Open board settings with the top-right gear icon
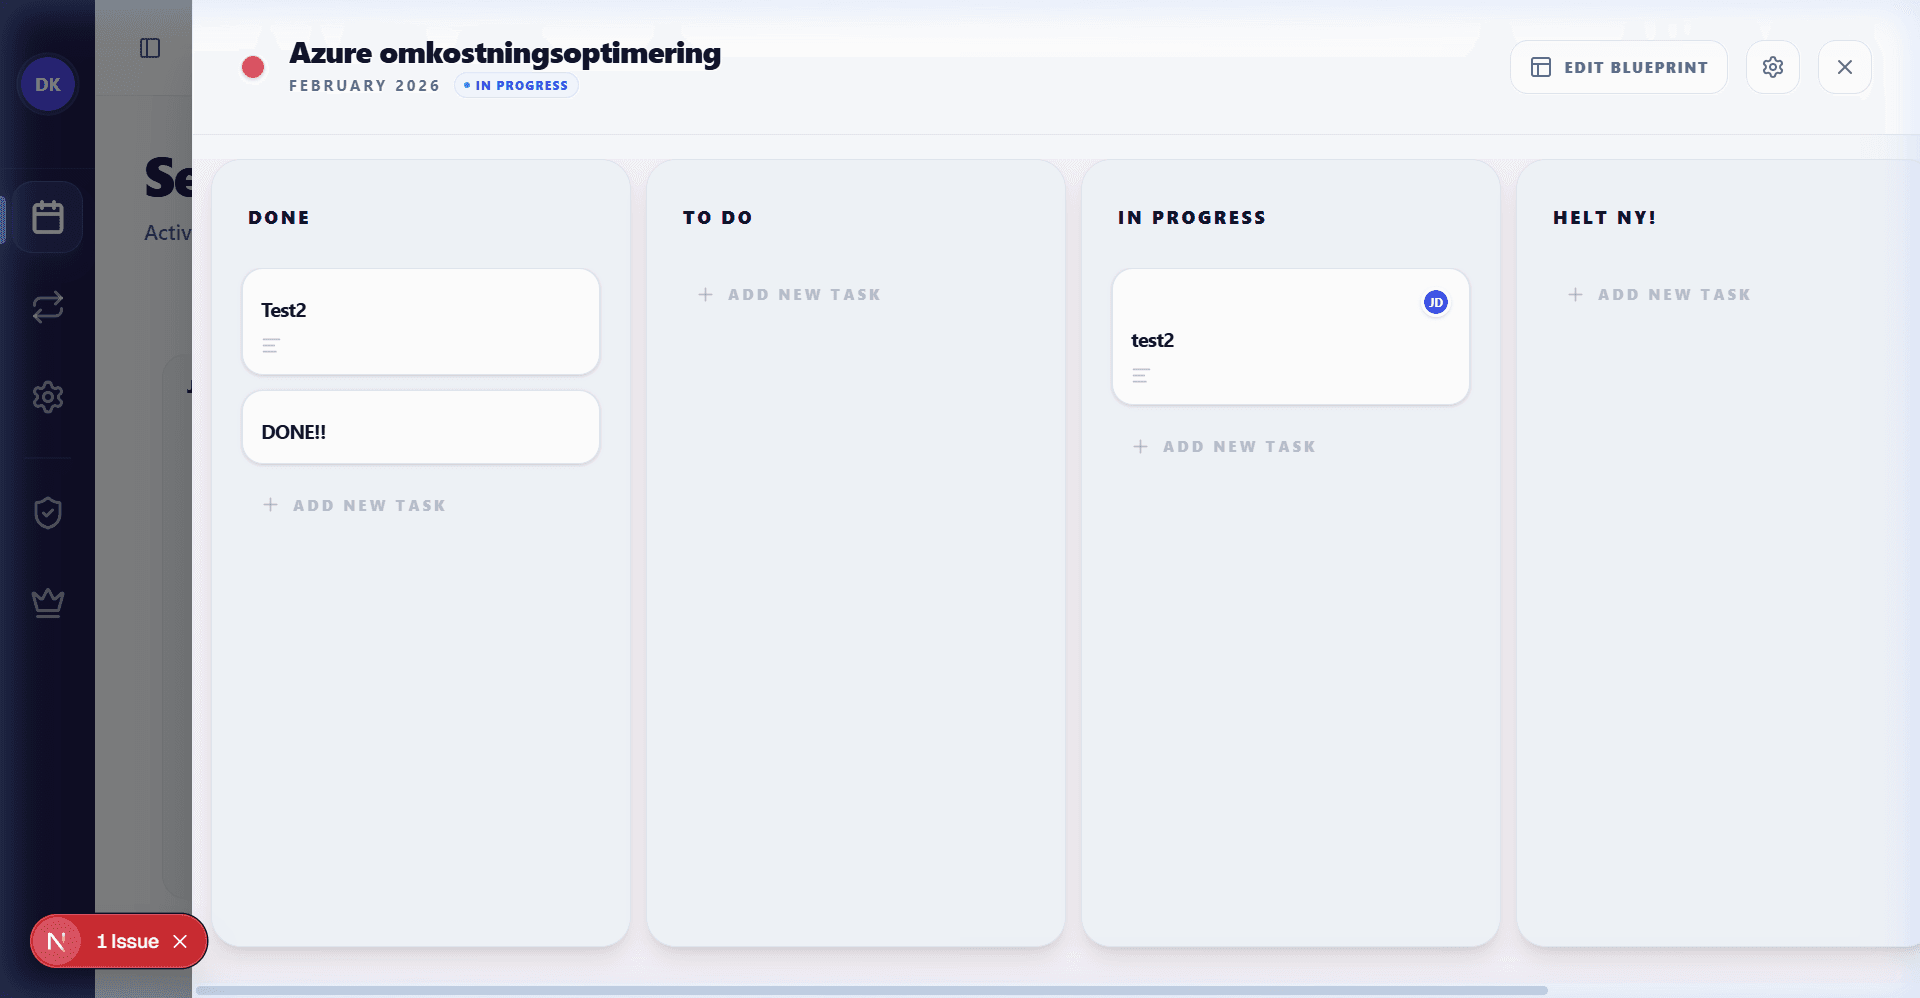Viewport: 1920px width, 998px height. tap(1772, 66)
